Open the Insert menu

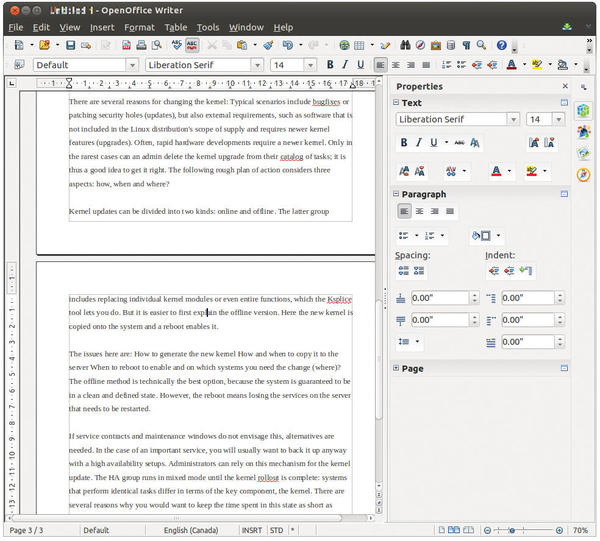102,28
